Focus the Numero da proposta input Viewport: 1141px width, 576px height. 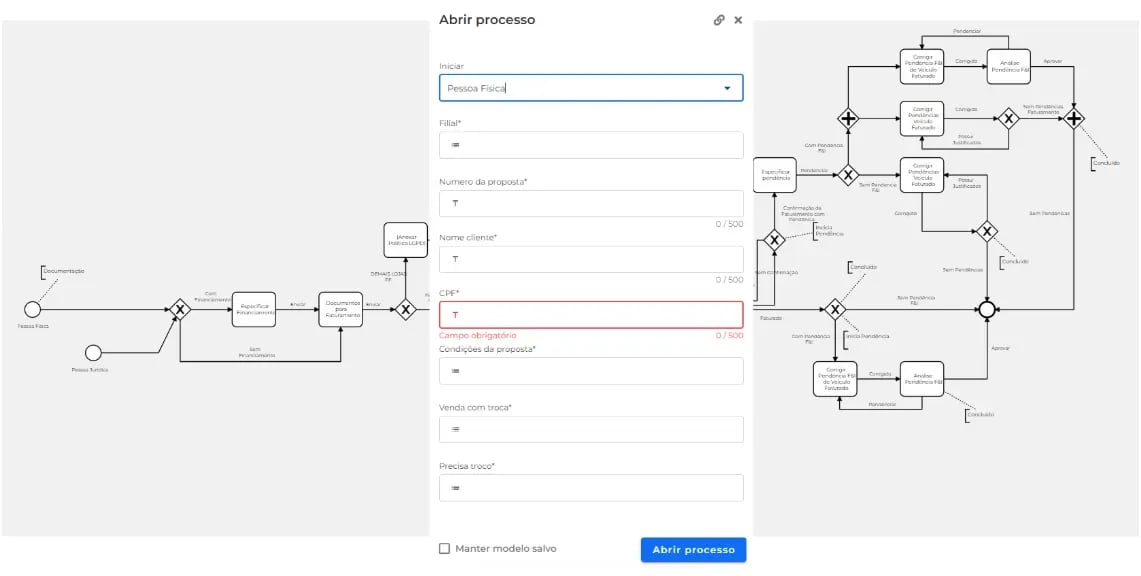[x=591, y=203]
